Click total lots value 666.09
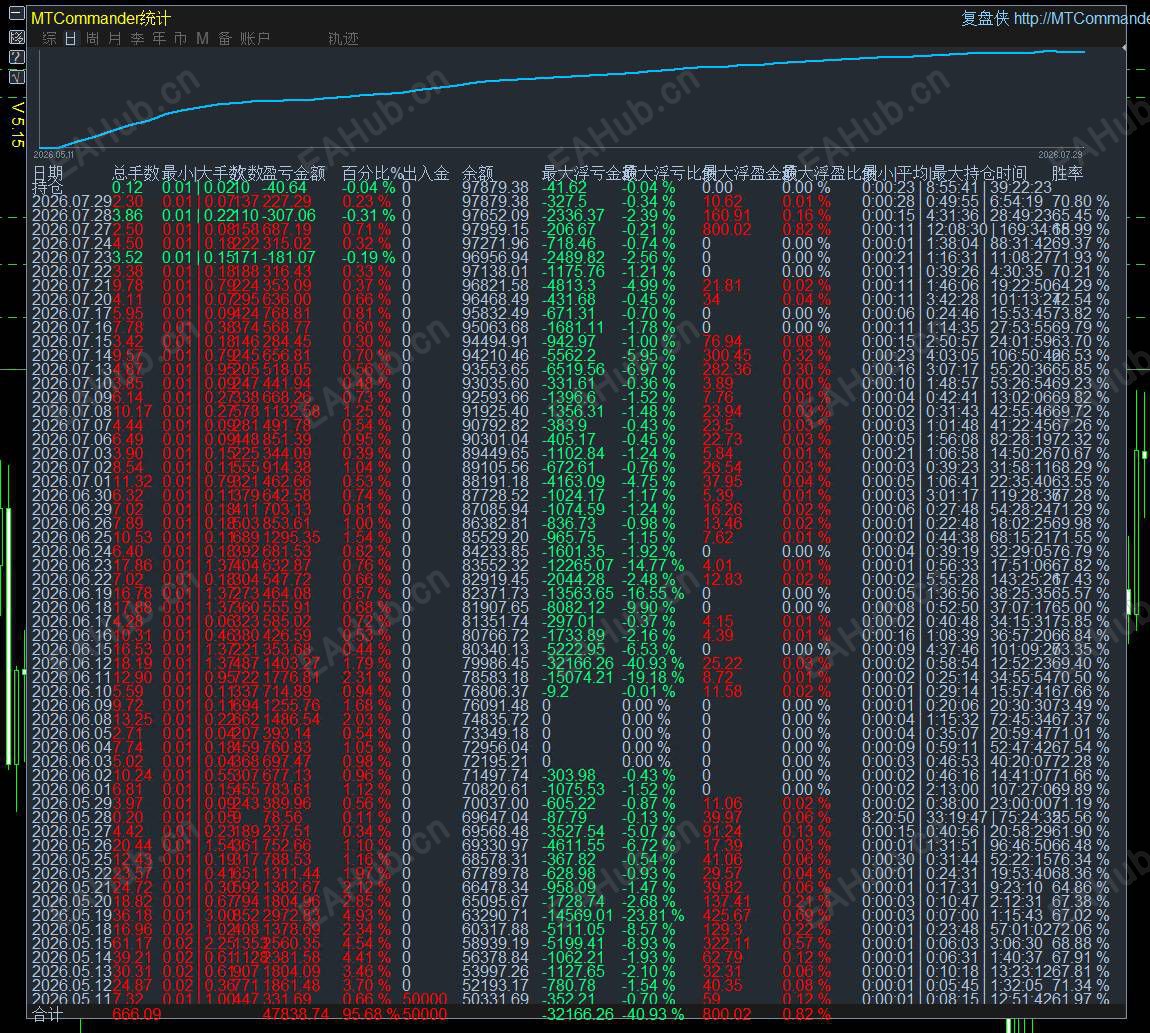 pyautogui.click(x=136, y=1015)
